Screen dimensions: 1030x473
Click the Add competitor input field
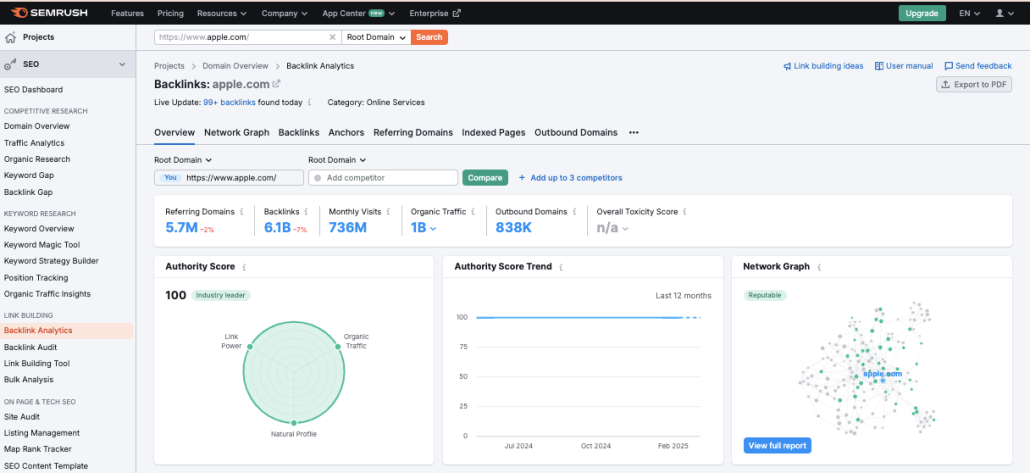383,178
